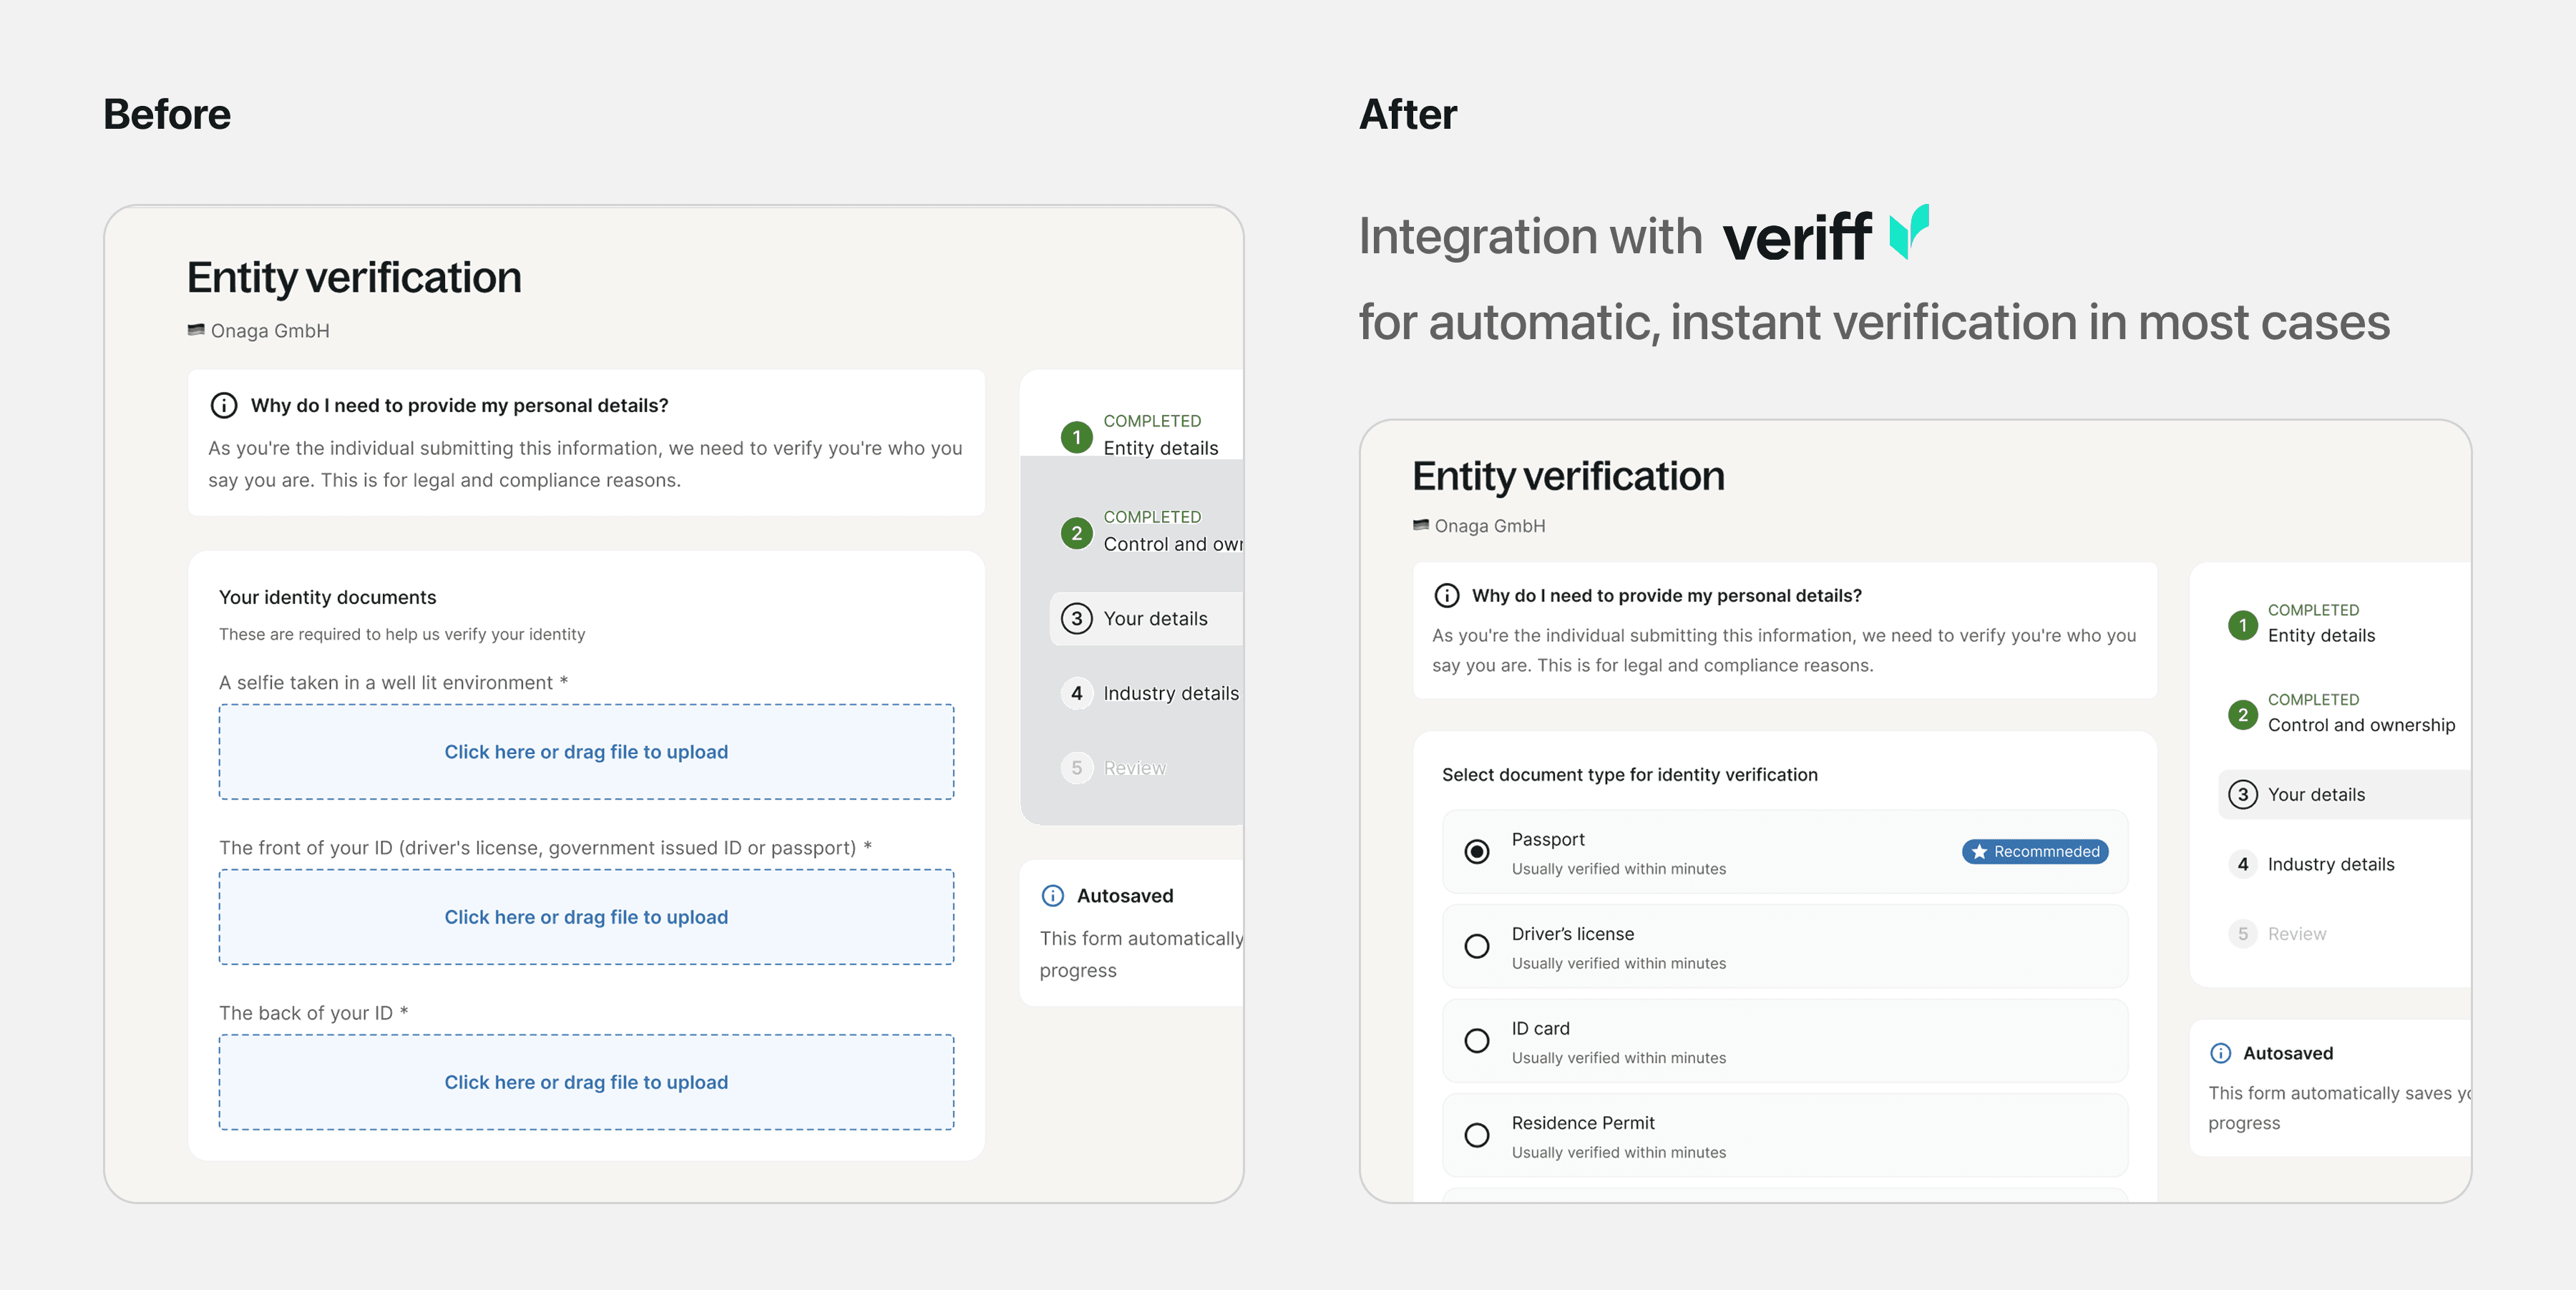Click "The front of your ID" field label
Viewport: 2576px width, 1290px height.
click(x=545, y=848)
